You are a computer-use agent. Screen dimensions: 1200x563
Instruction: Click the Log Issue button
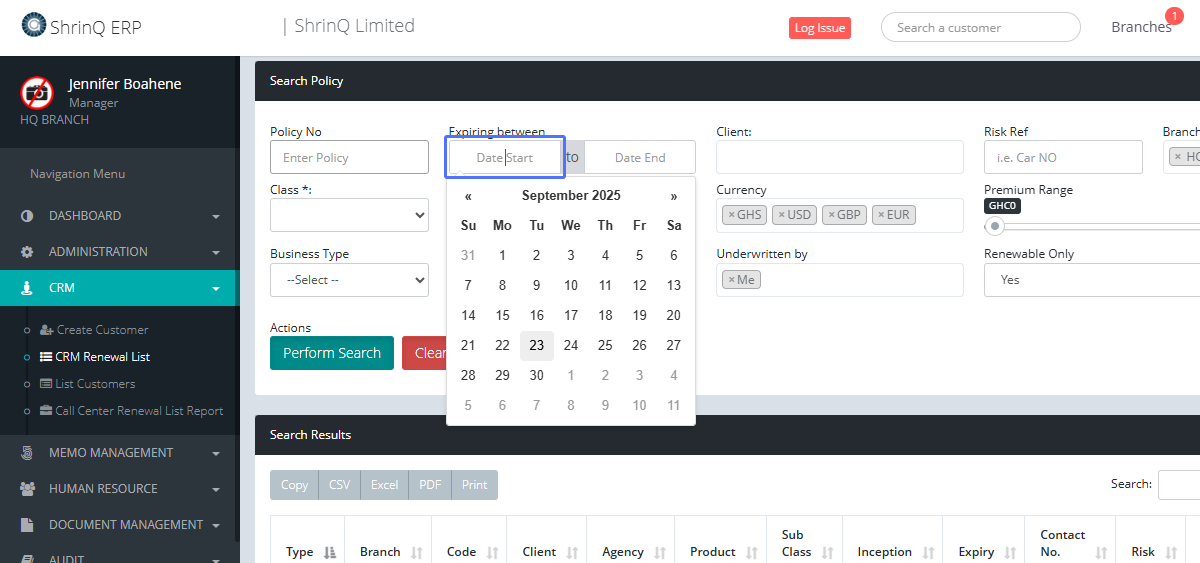coord(819,28)
